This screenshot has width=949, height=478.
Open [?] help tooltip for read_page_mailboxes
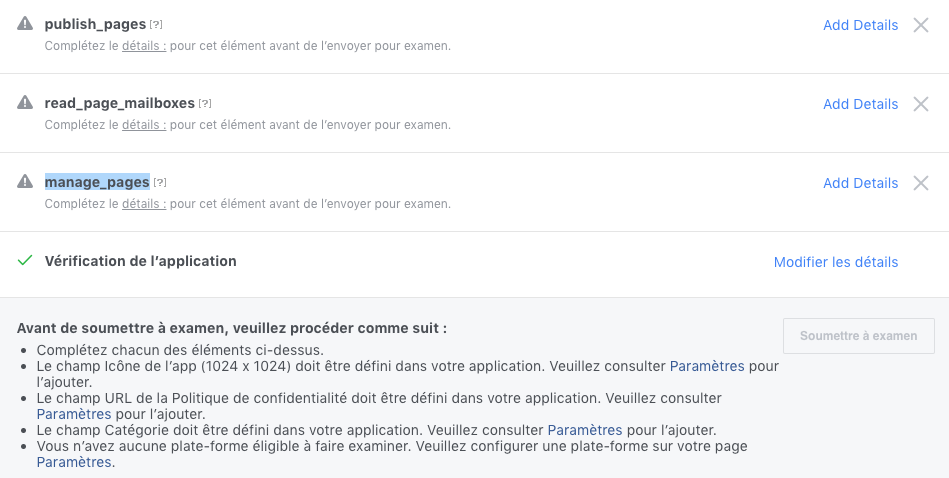205,103
